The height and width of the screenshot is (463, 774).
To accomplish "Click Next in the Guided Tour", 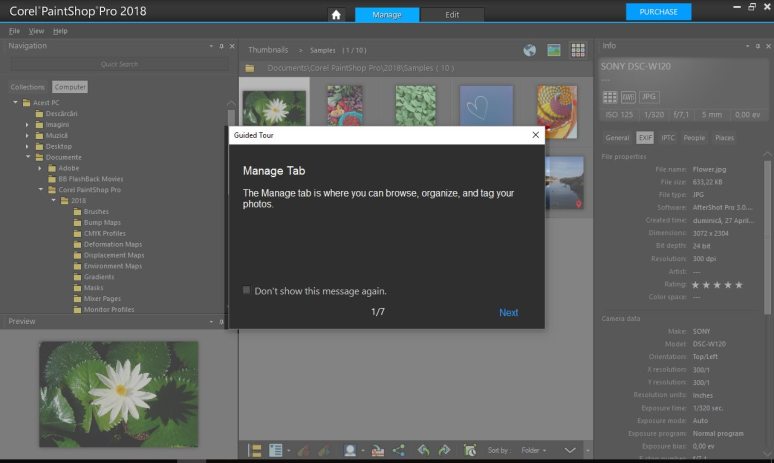I will click(x=508, y=312).
